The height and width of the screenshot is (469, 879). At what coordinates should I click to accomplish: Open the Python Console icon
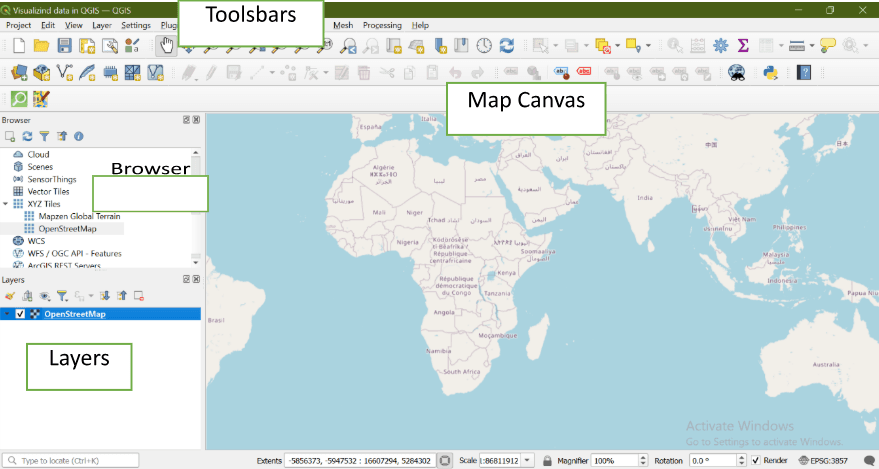point(770,72)
